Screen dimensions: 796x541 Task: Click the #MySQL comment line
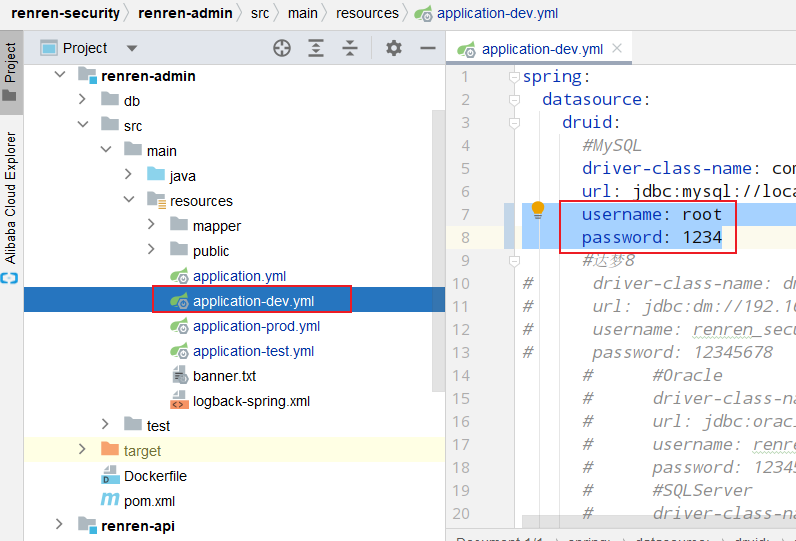click(x=612, y=146)
